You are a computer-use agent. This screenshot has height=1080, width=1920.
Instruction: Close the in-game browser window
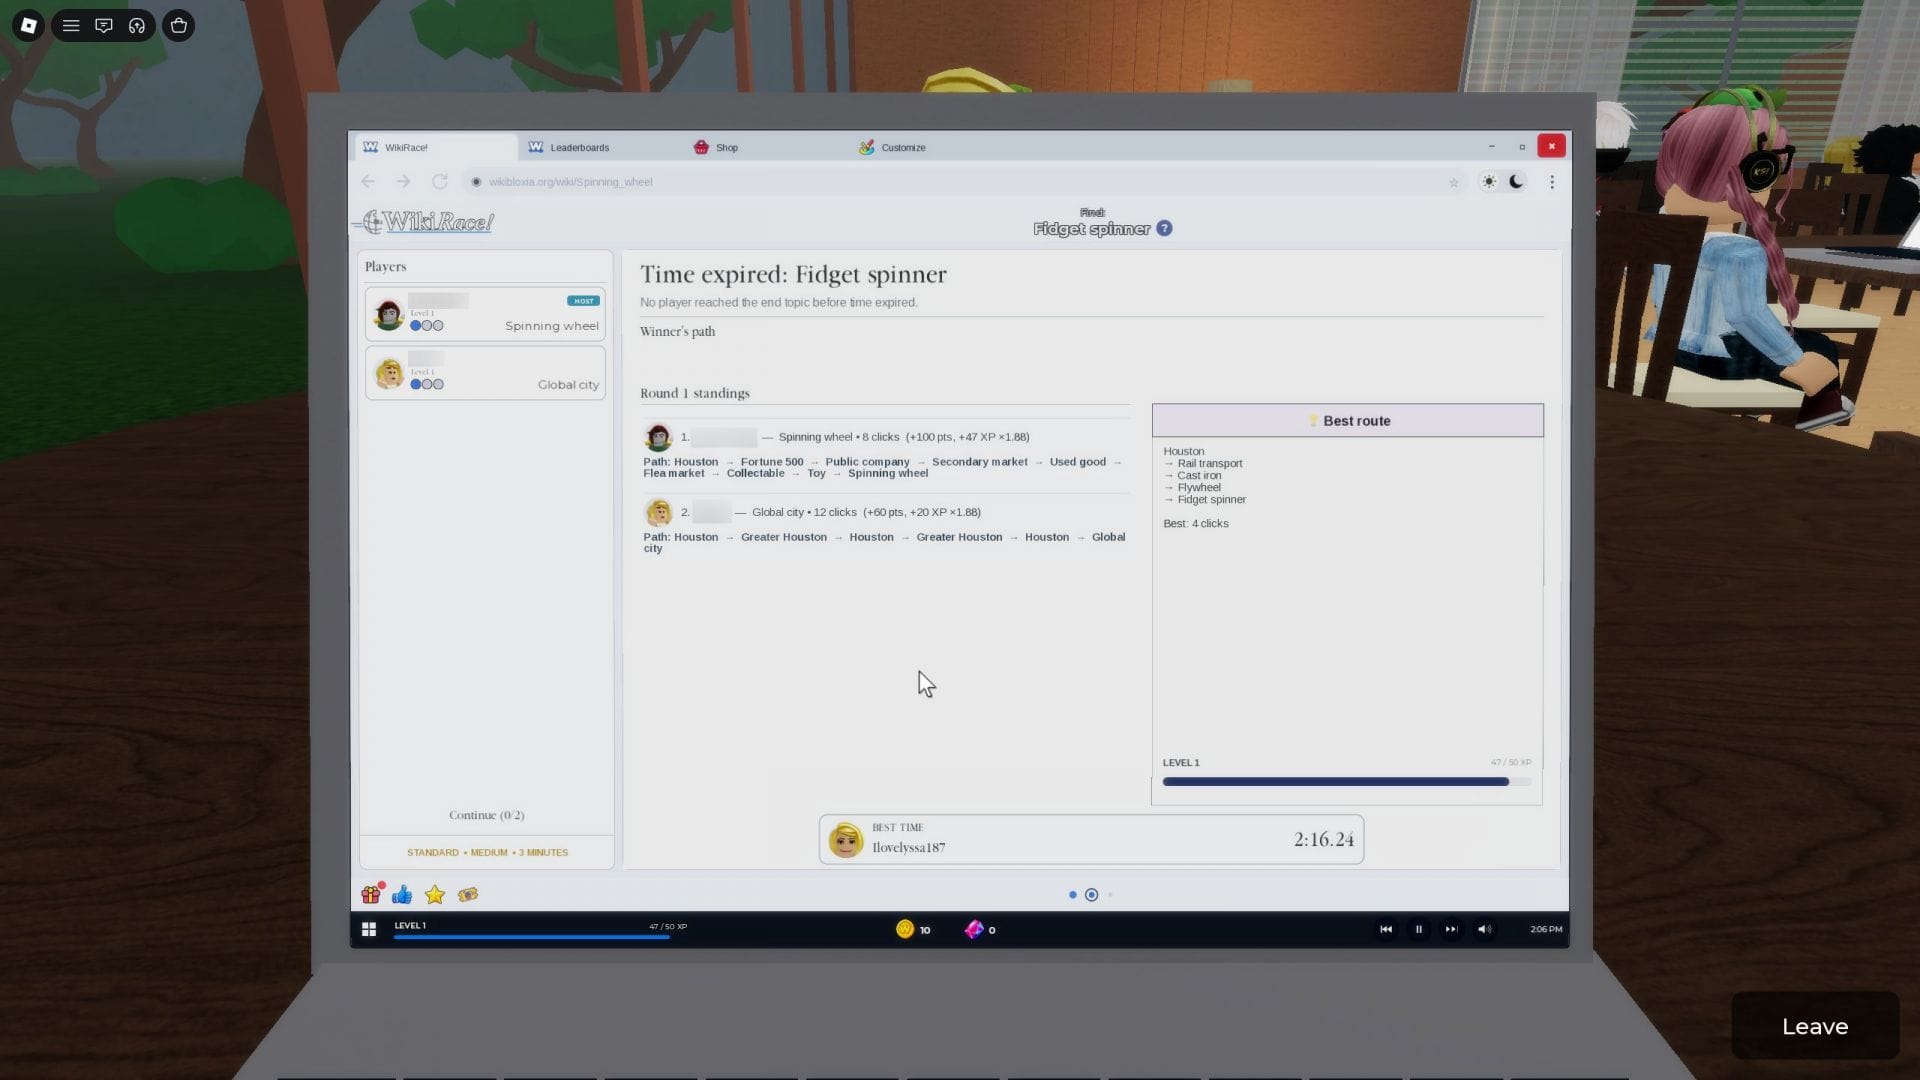(1551, 146)
